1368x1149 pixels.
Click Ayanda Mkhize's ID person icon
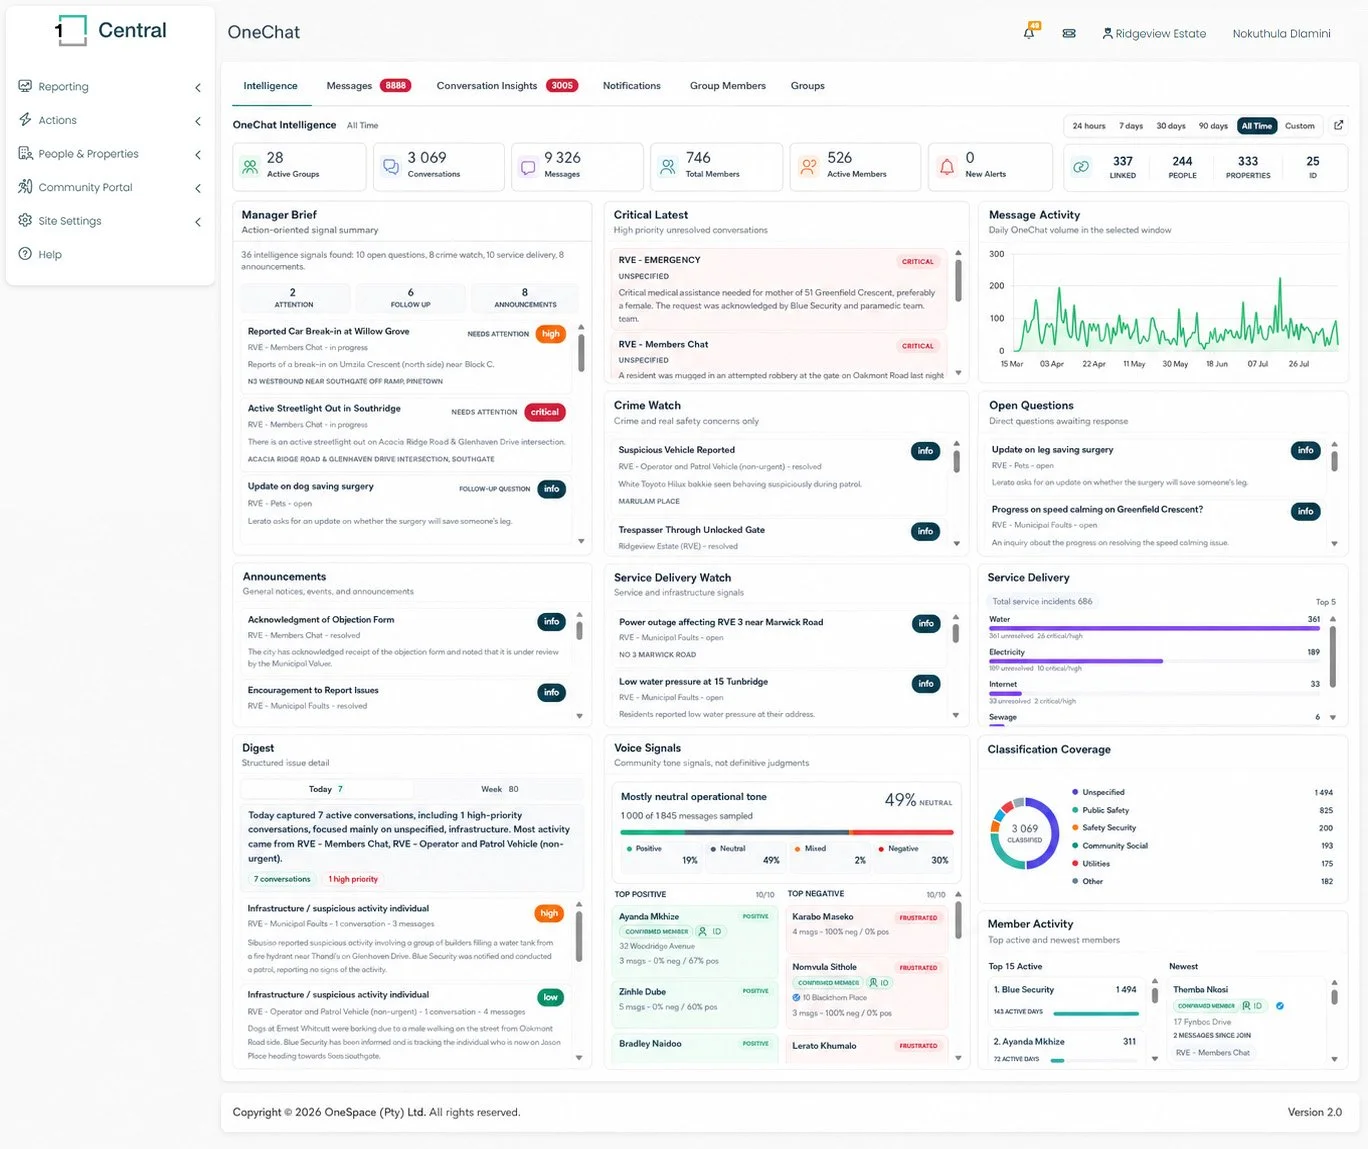coord(703,931)
